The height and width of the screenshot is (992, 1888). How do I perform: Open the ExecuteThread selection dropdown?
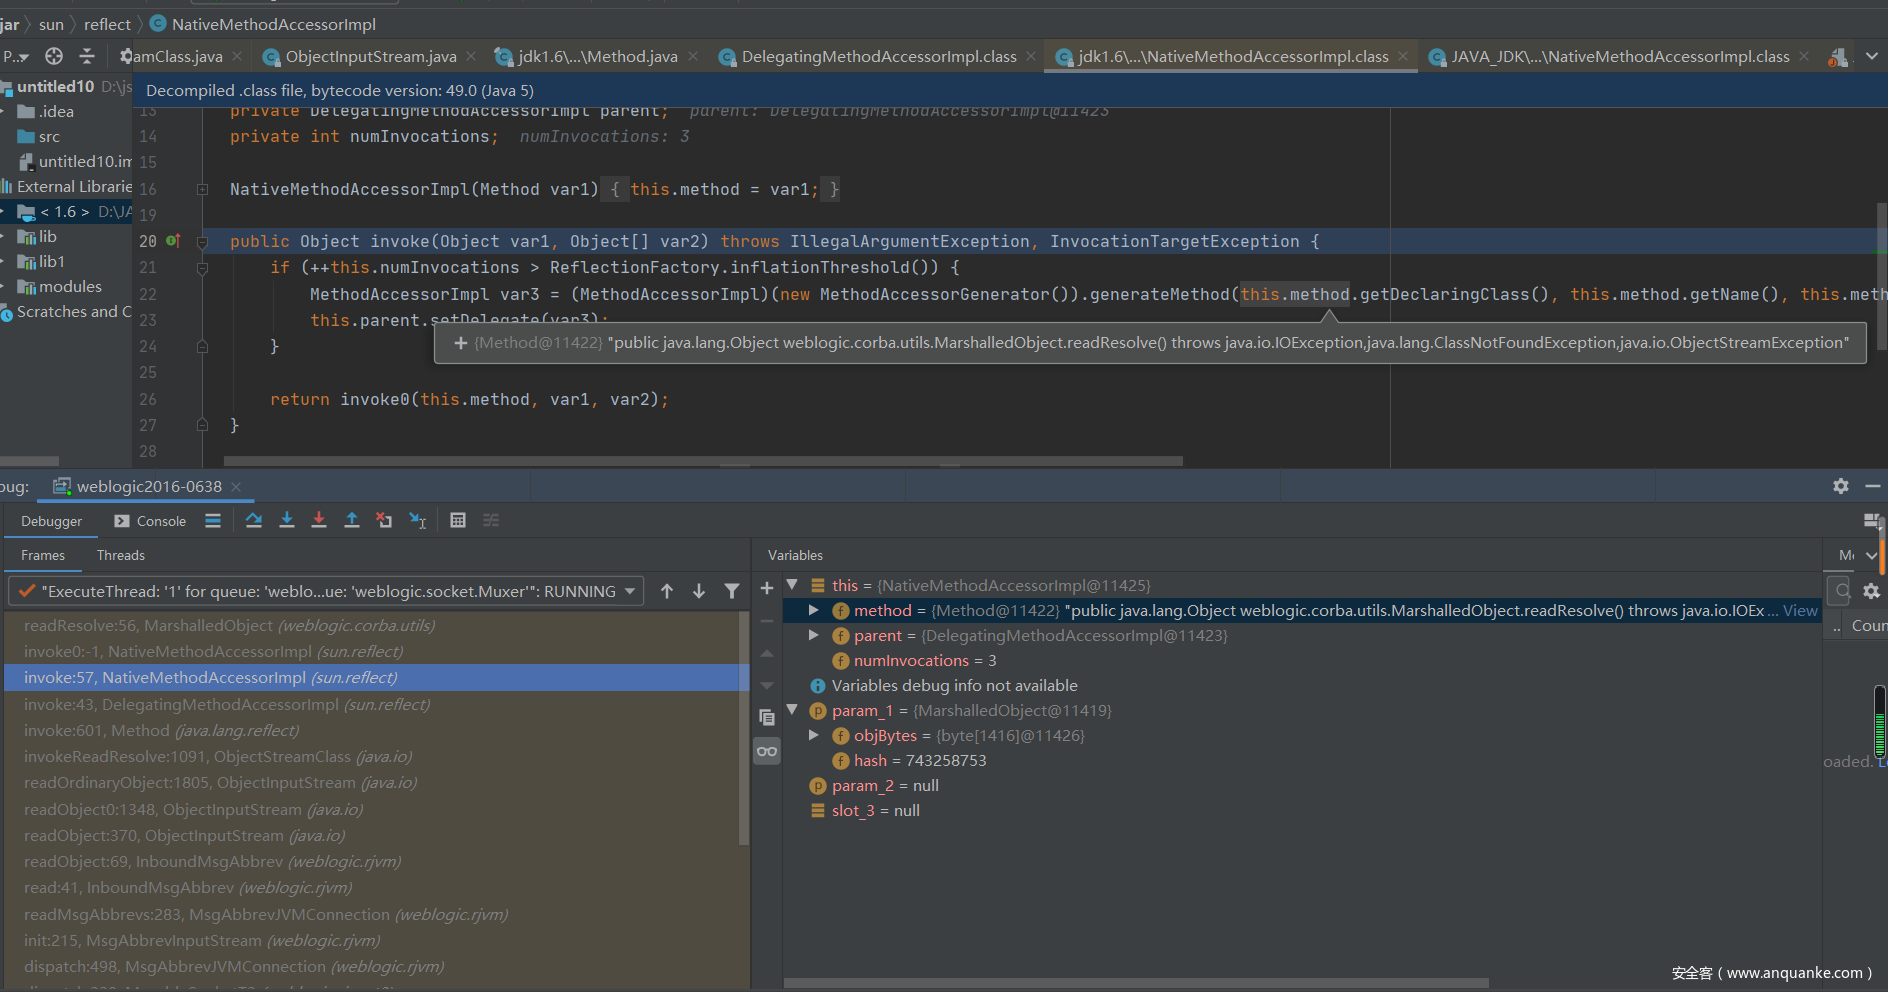point(630,591)
